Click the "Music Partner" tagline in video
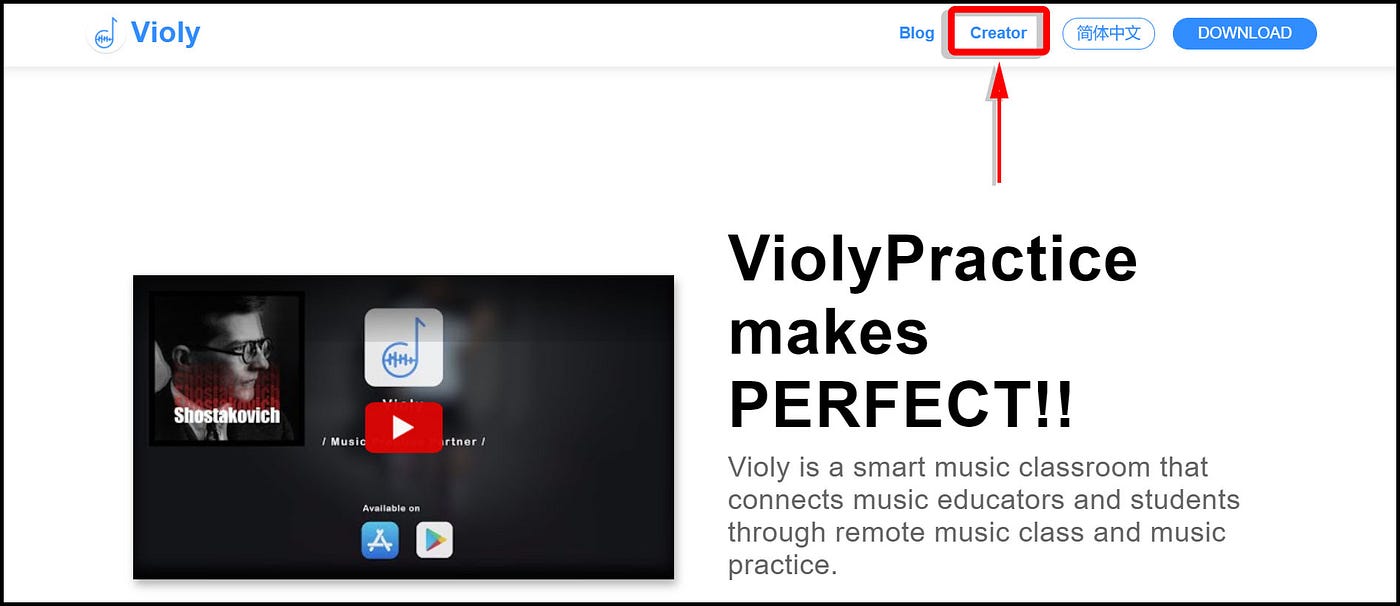Screen dimensions: 1400x606 tap(403, 441)
